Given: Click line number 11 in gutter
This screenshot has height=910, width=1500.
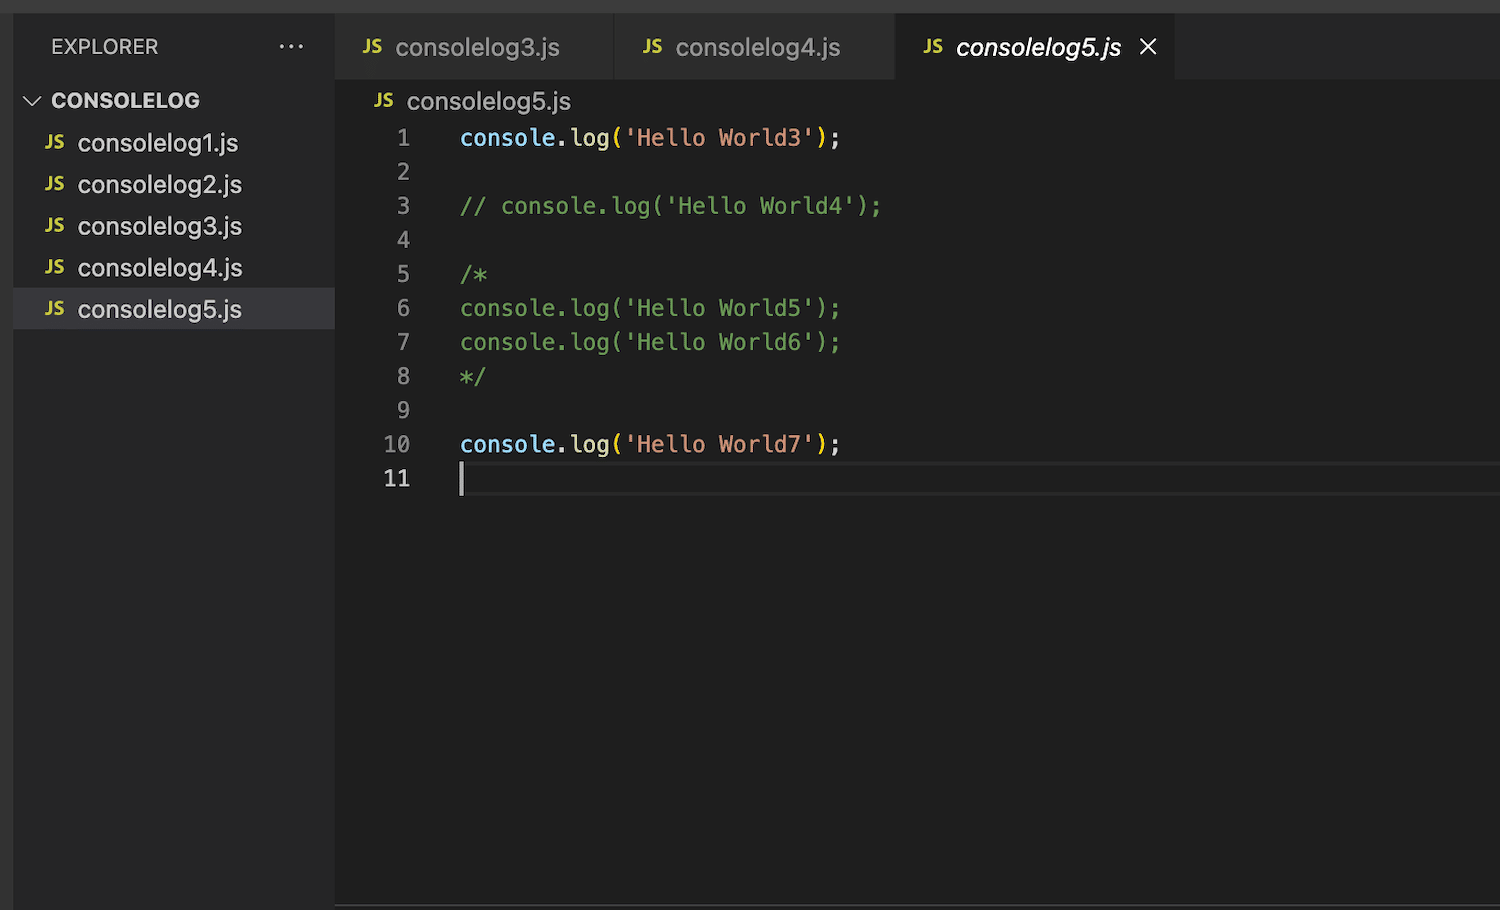Looking at the screenshot, I should 397,478.
